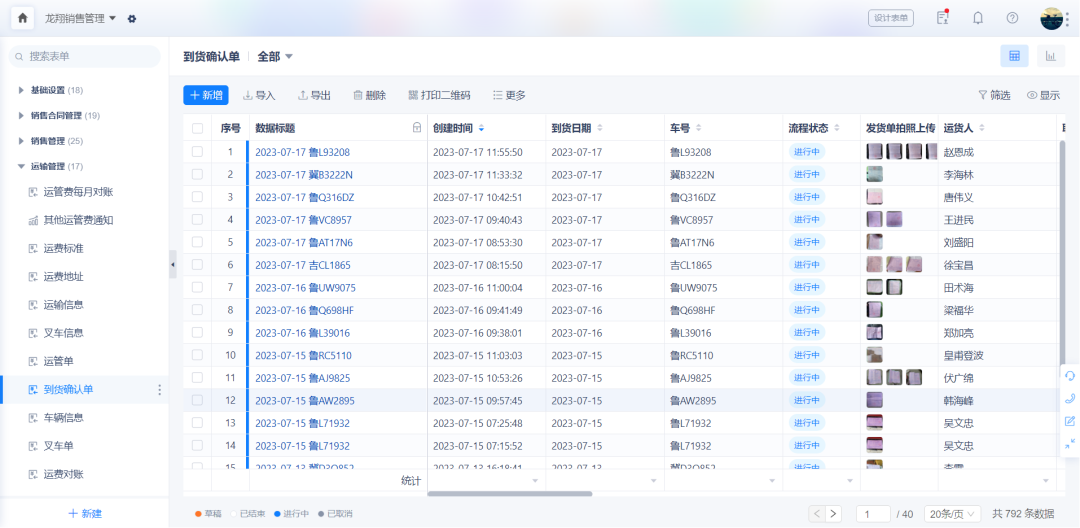
Task: Click the shrink floating panel icon
Action: click(1070, 444)
